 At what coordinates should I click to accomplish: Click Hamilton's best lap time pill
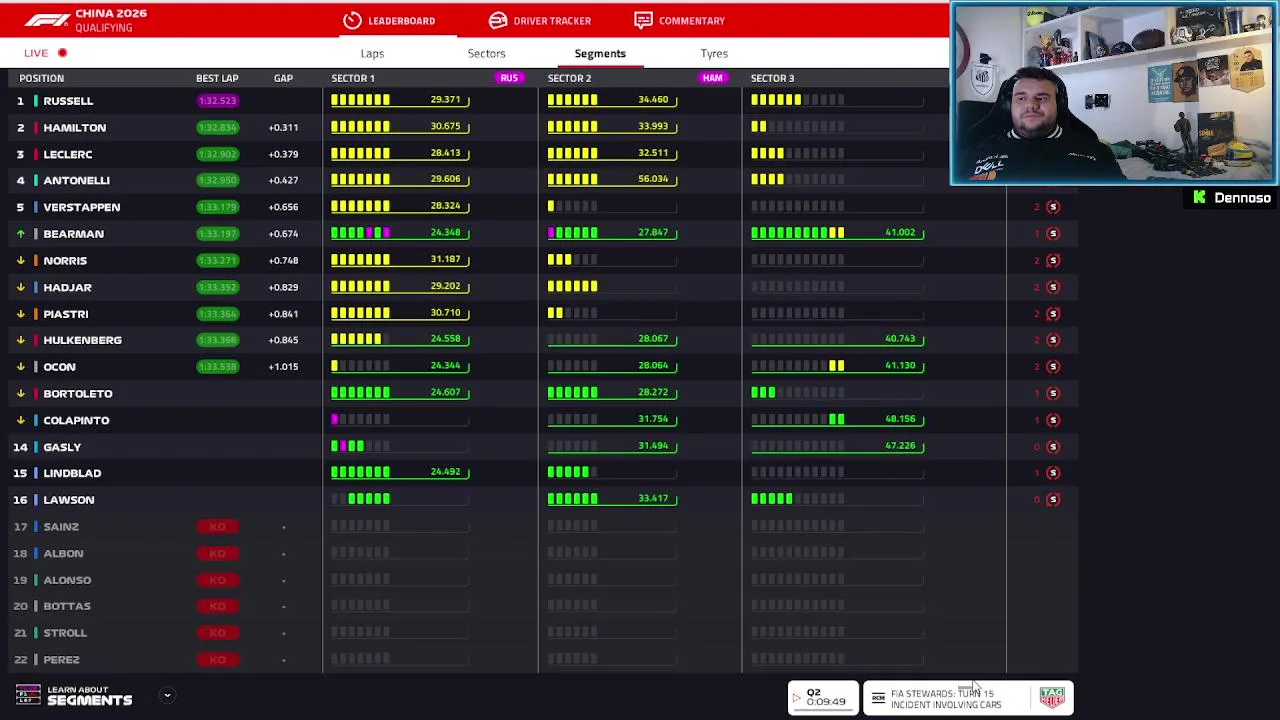click(x=217, y=128)
